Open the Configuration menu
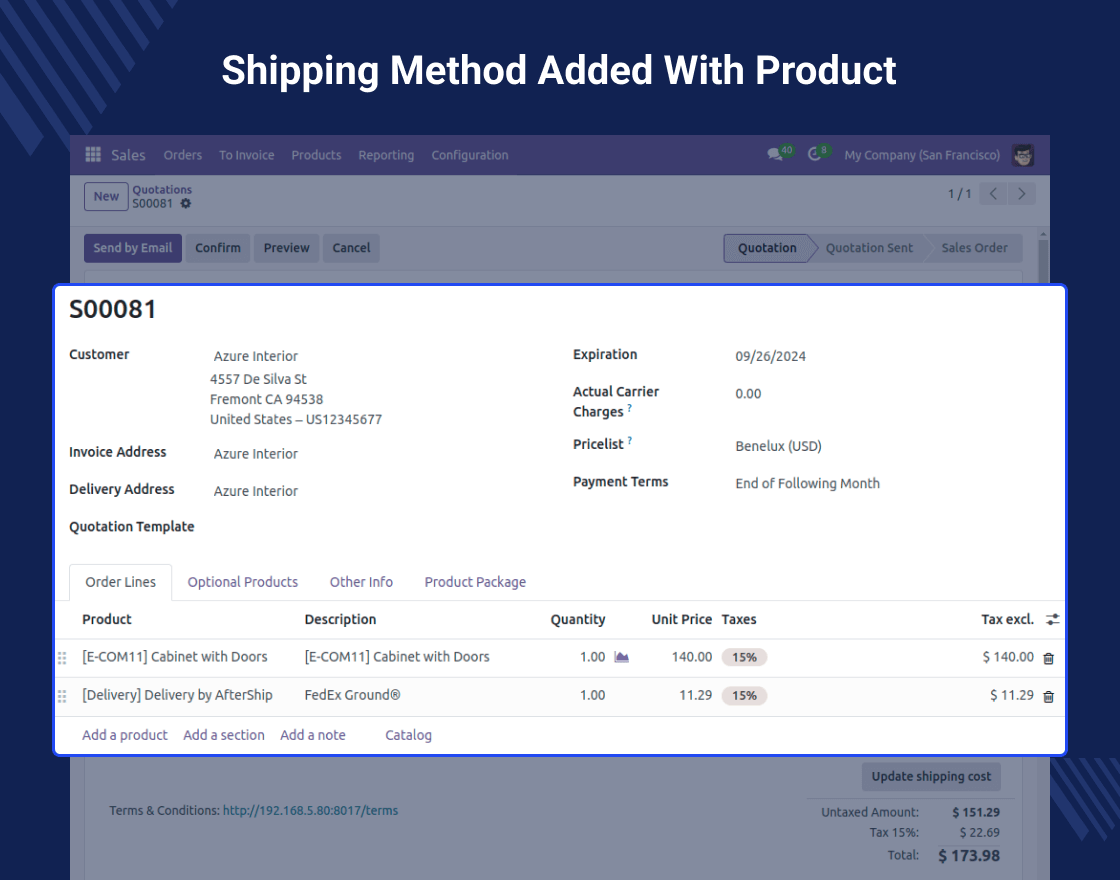This screenshot has height=880, width=1120. point(470,155)
